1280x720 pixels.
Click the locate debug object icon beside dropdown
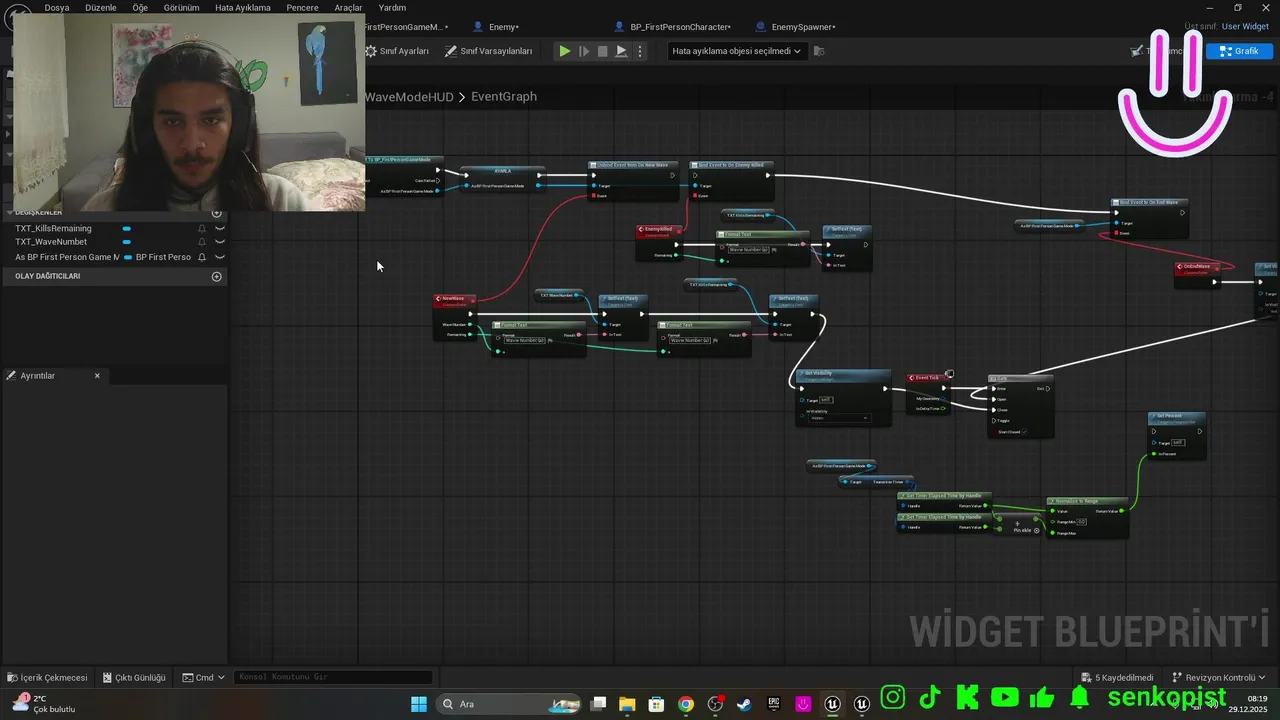click(818, 51)
